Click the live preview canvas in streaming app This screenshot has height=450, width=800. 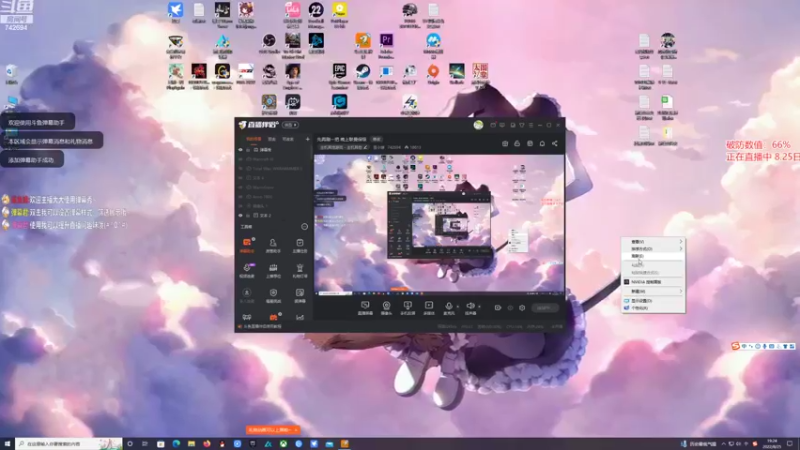[439, 224]
